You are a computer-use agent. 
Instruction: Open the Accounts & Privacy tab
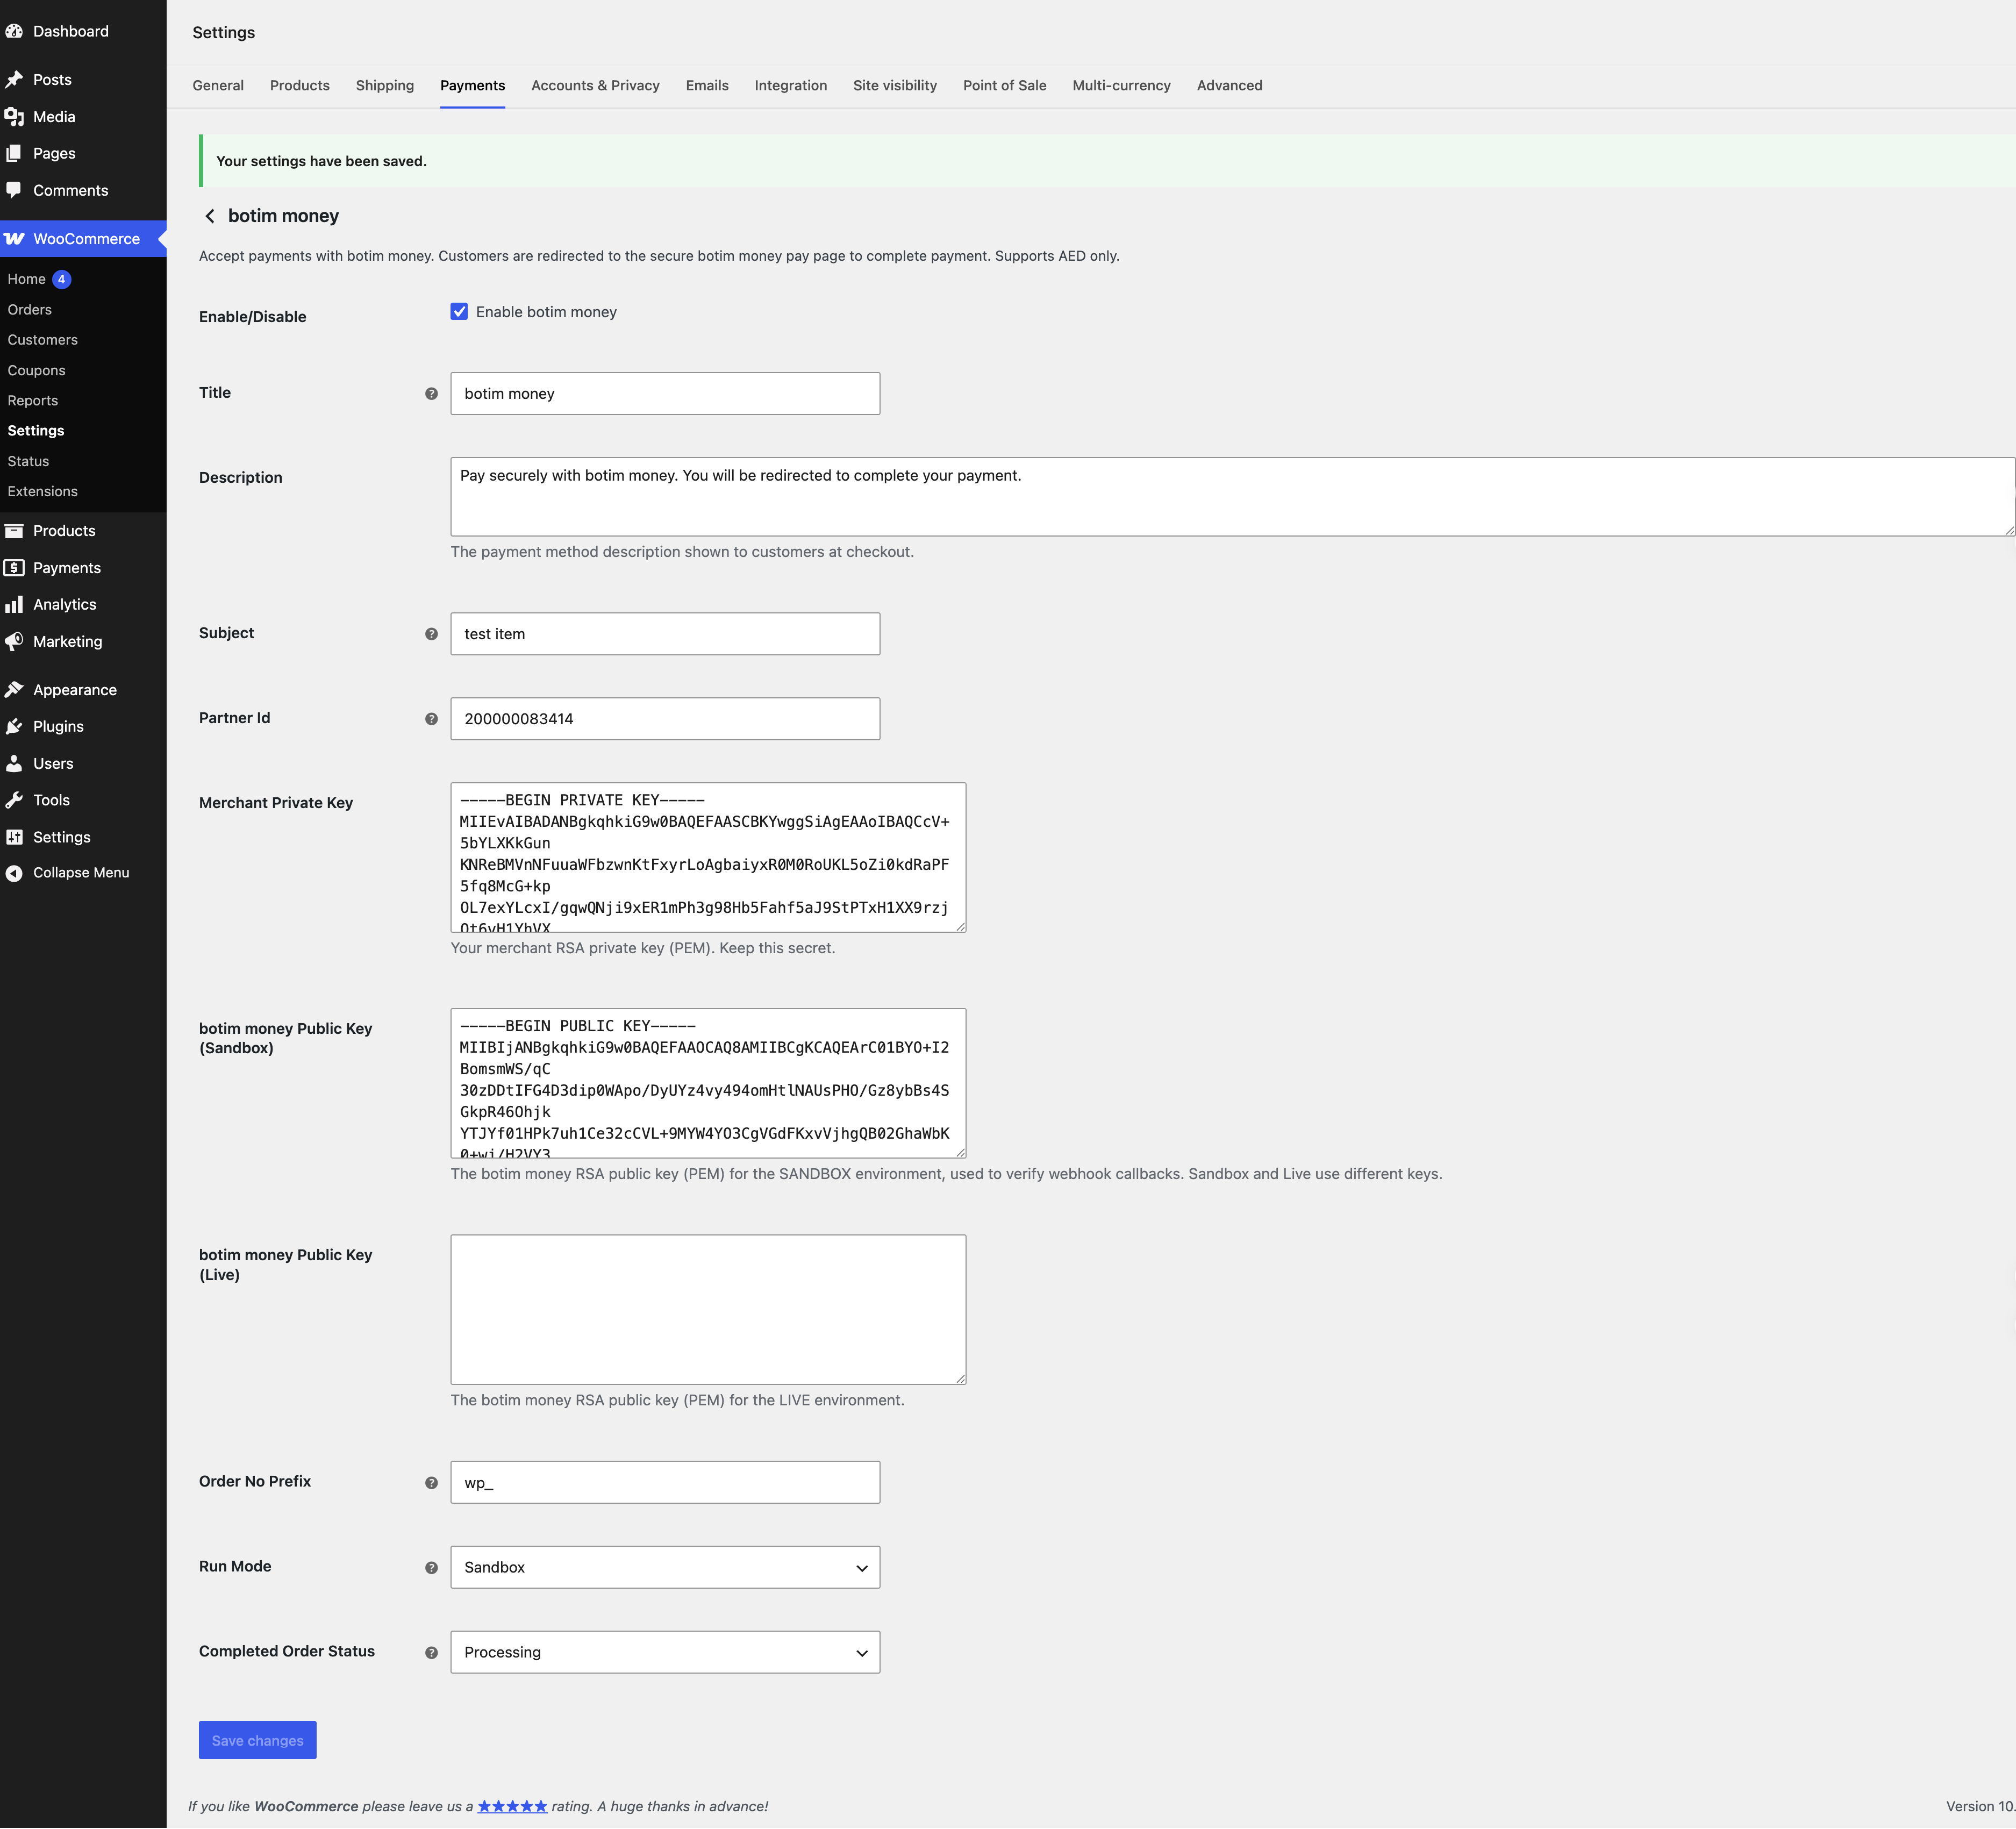(595, 86)
